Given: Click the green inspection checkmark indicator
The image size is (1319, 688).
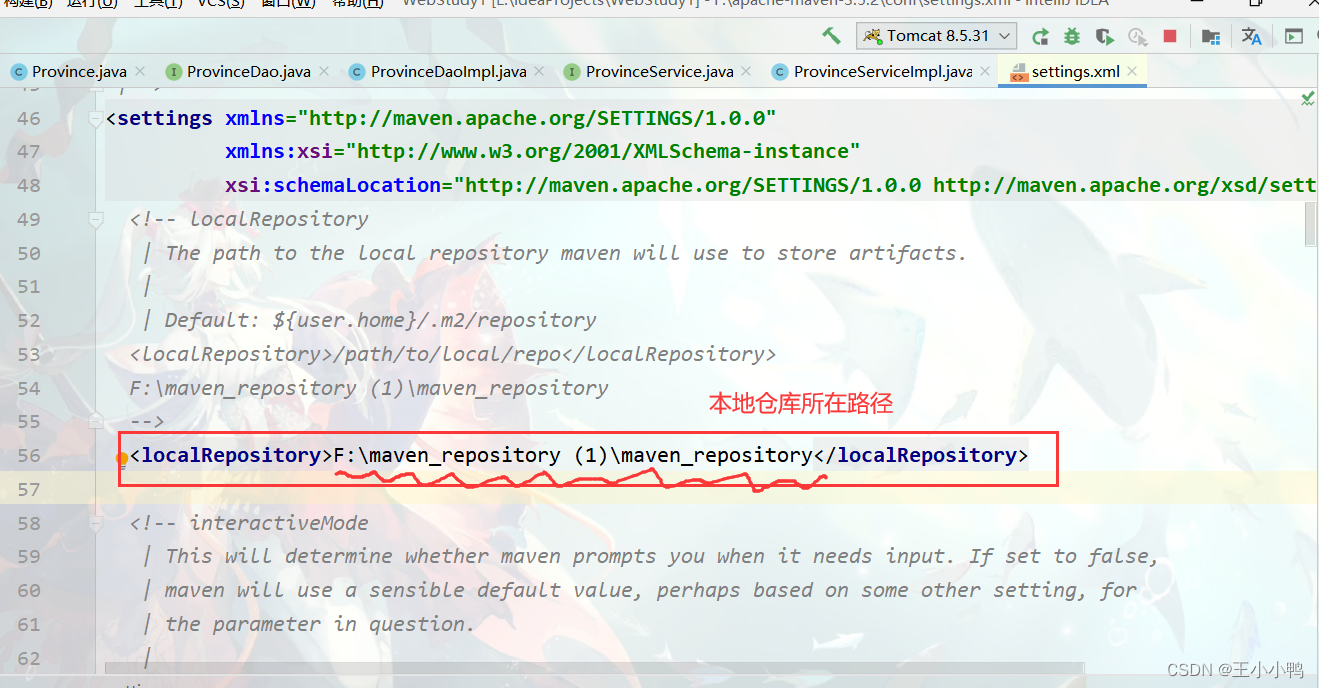Looking at the screenshot, I should click(1307, 99).
